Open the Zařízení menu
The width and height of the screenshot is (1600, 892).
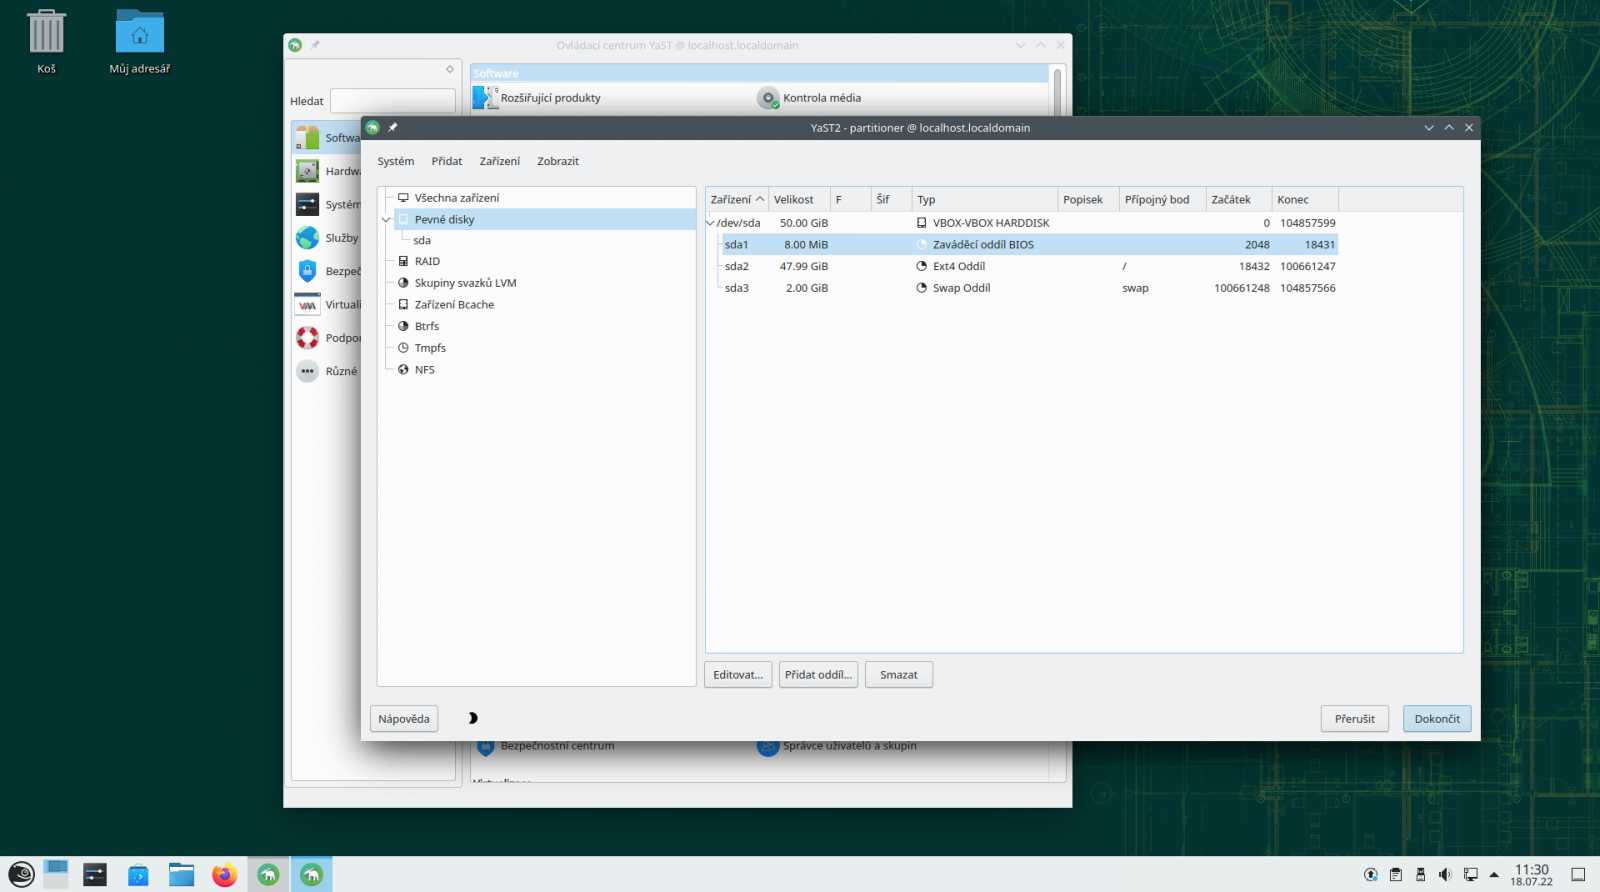(x=500, y=161)
